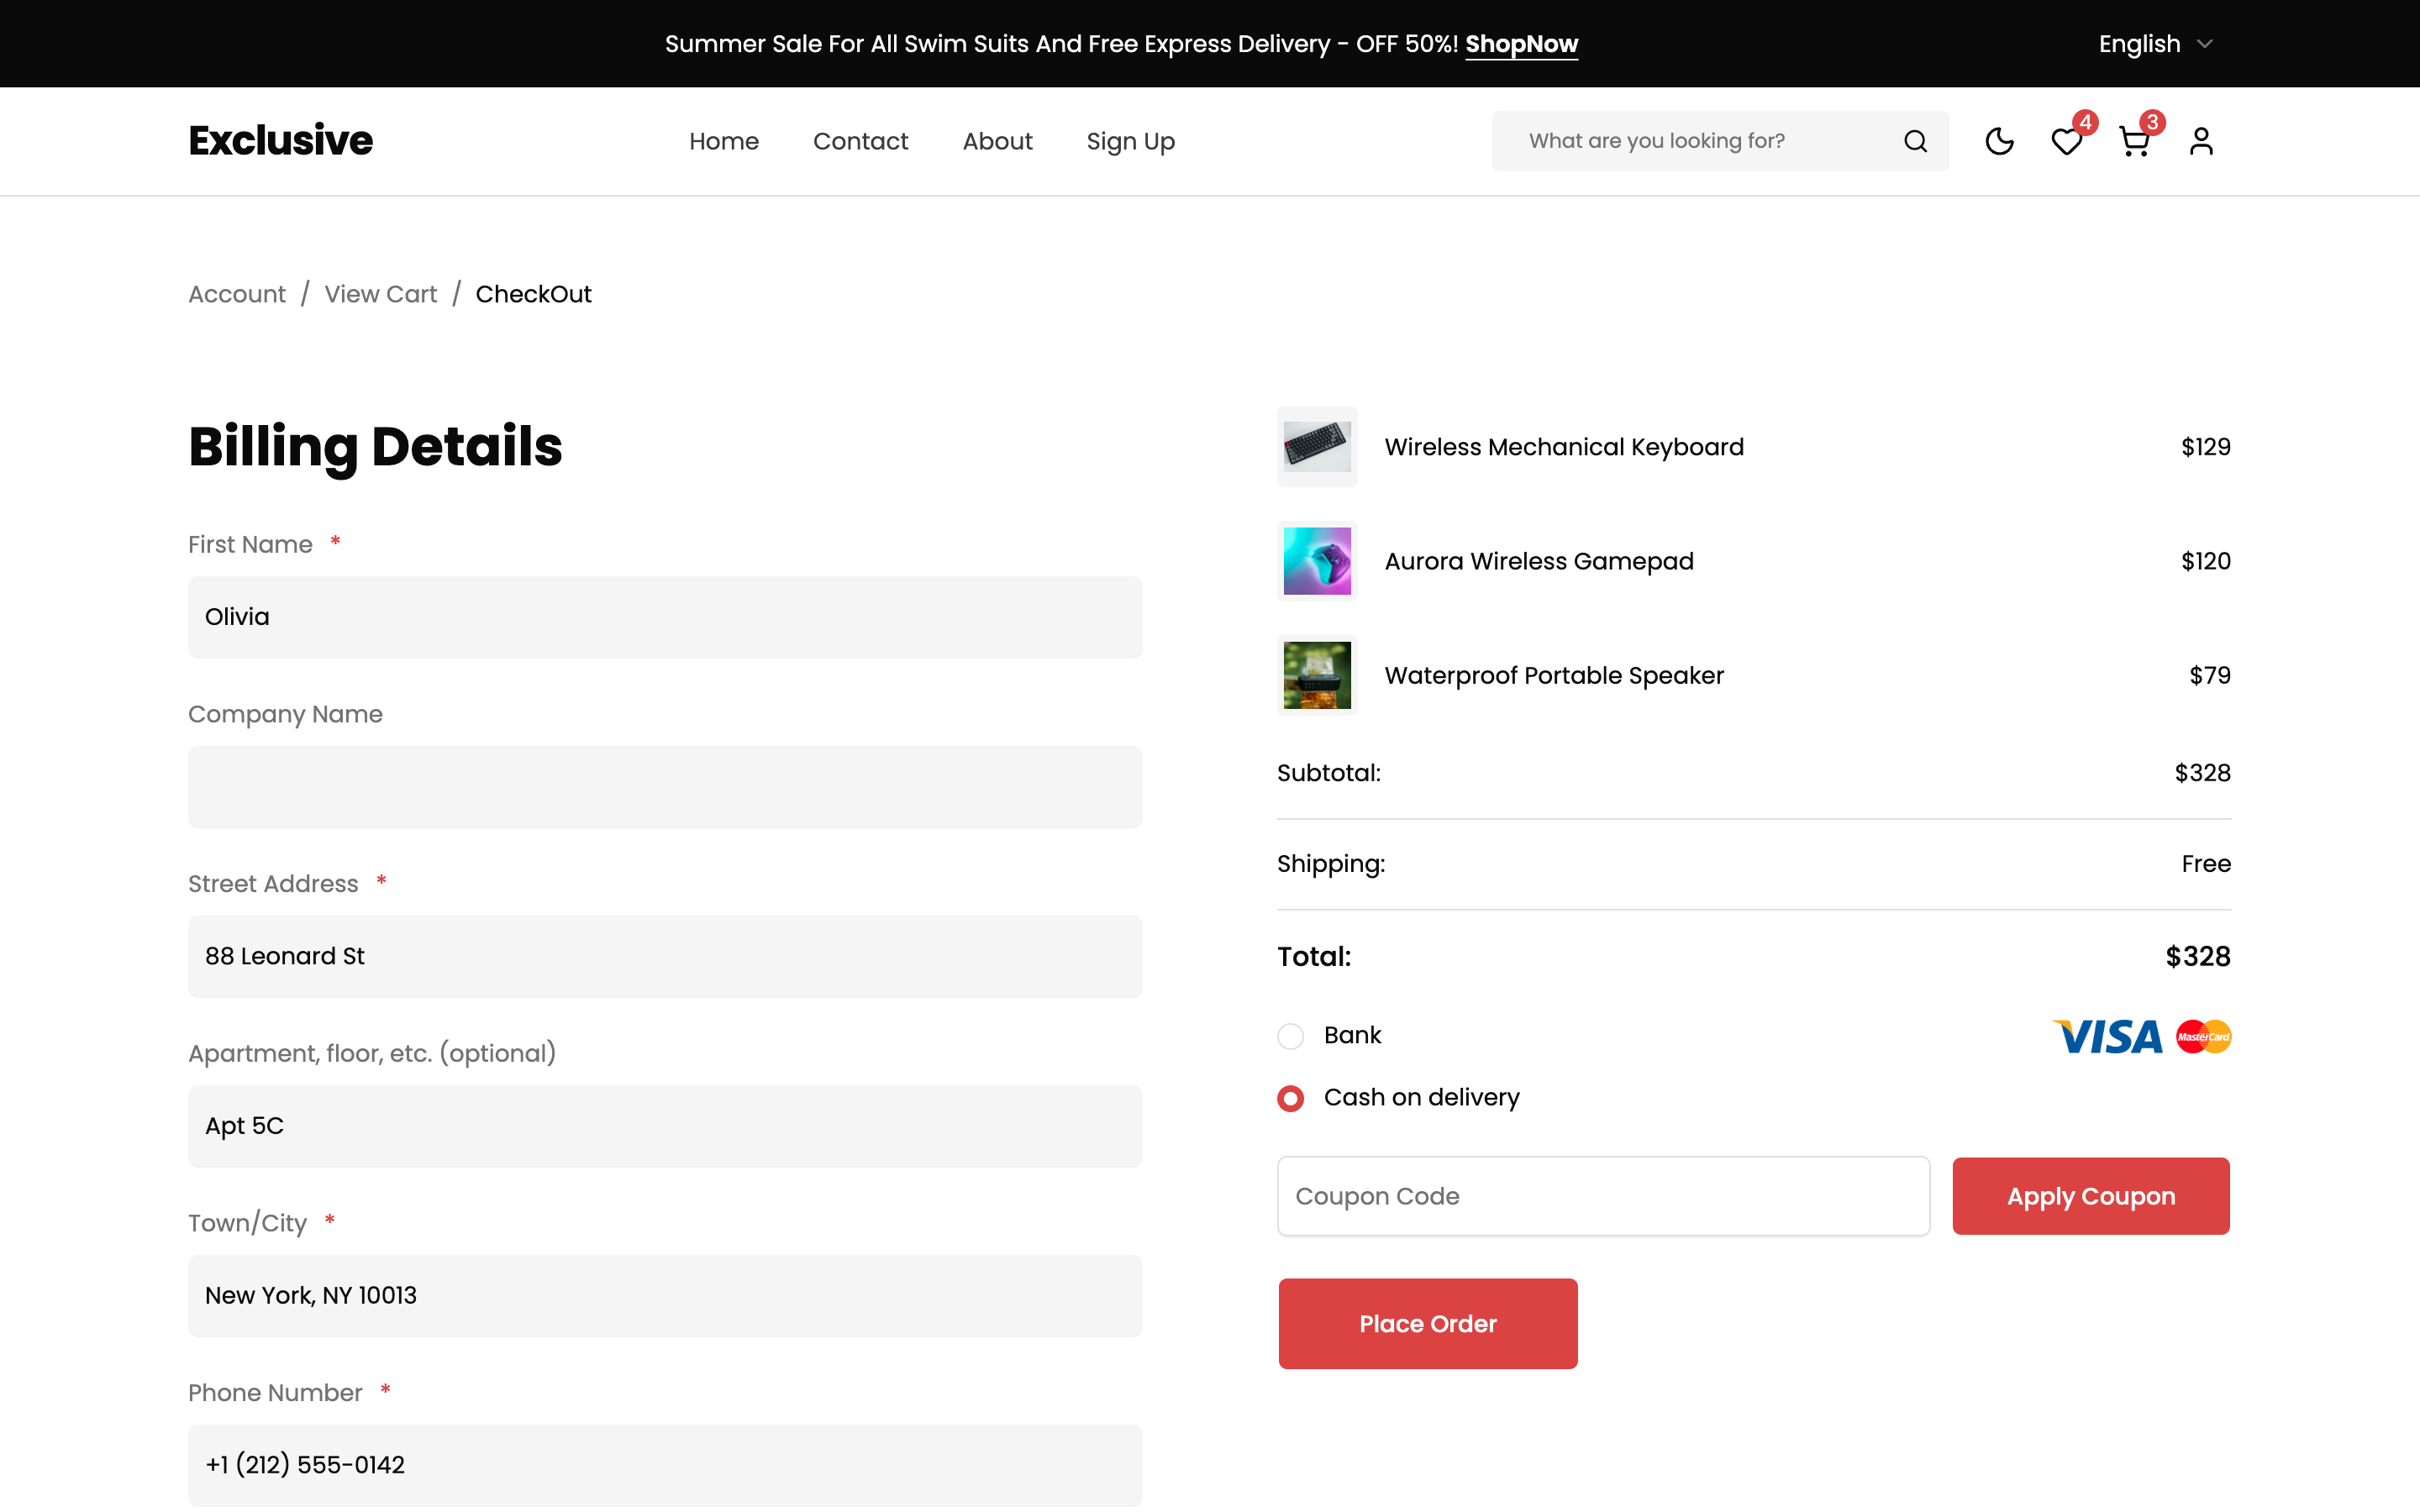This screenshot has height=1512, width=2420.
Task: Click the ShopNow link in banner
Action: (x=1521, y=44)
